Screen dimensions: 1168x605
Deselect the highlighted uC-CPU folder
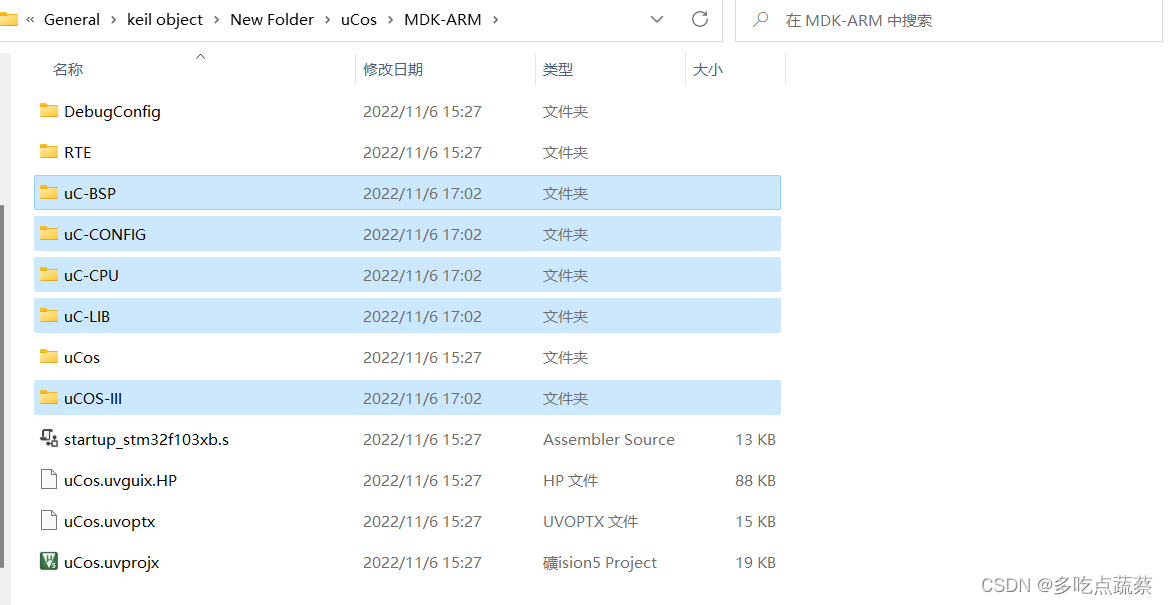click(x=90, y=275)
